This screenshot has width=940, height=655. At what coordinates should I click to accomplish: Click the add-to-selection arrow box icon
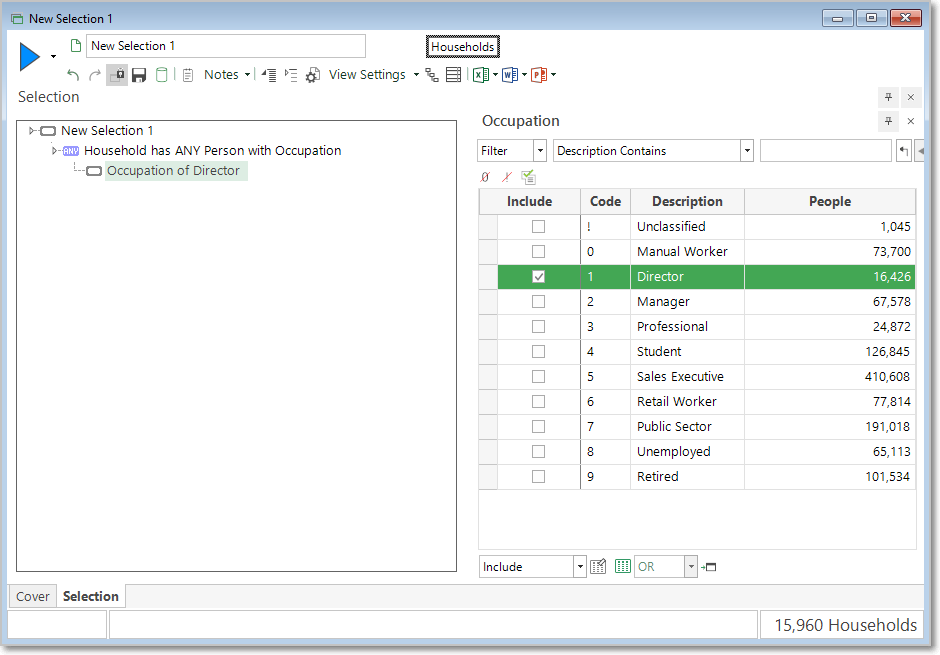pyautogui.click(x=709, y=567)
